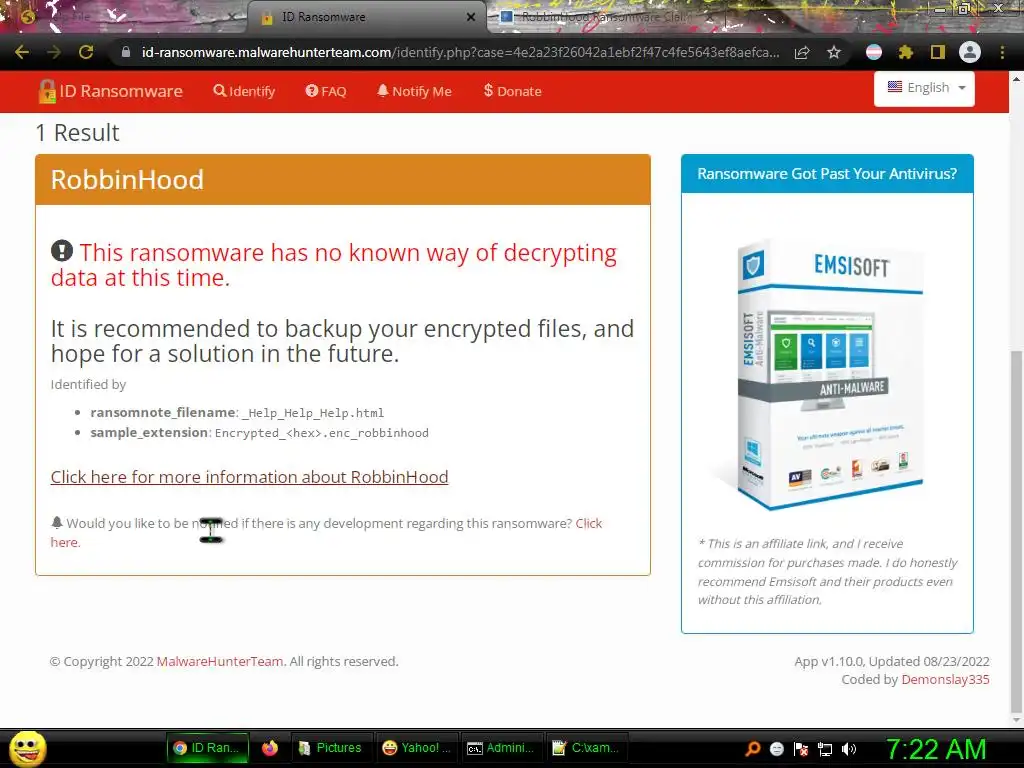Viewport: 1024px width, 768px height.
Task: Open the MalwareHunterTeam footer link
Action: pyautogui.click(x=220, y=662)
